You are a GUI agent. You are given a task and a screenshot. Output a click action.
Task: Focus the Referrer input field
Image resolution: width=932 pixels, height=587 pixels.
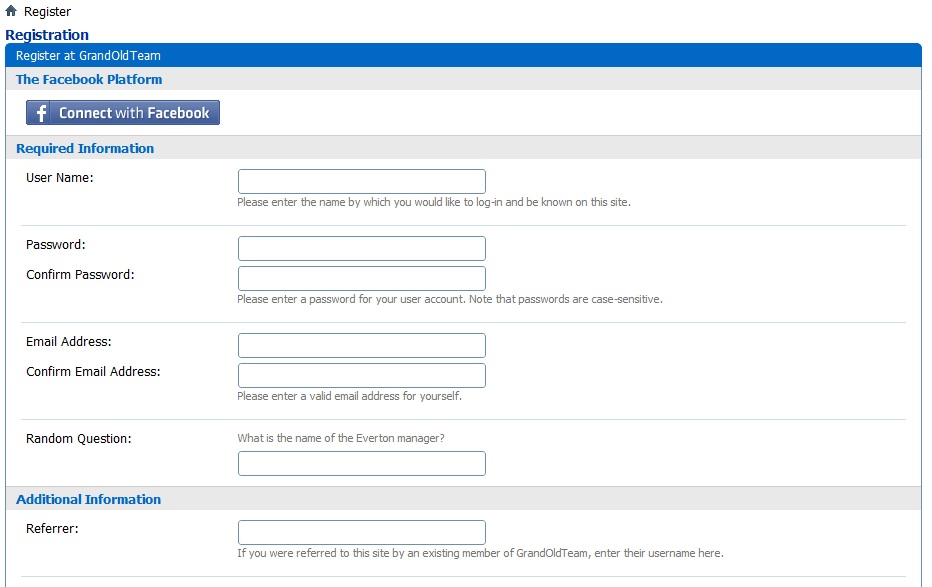click(x=361, y=532)
